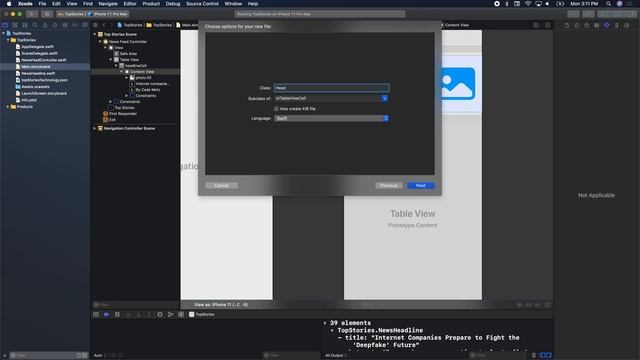Click the Pause execution button in the debug bar
This screenshot has width=640, height=360.
pyautogui.click(x=117, y=314)
